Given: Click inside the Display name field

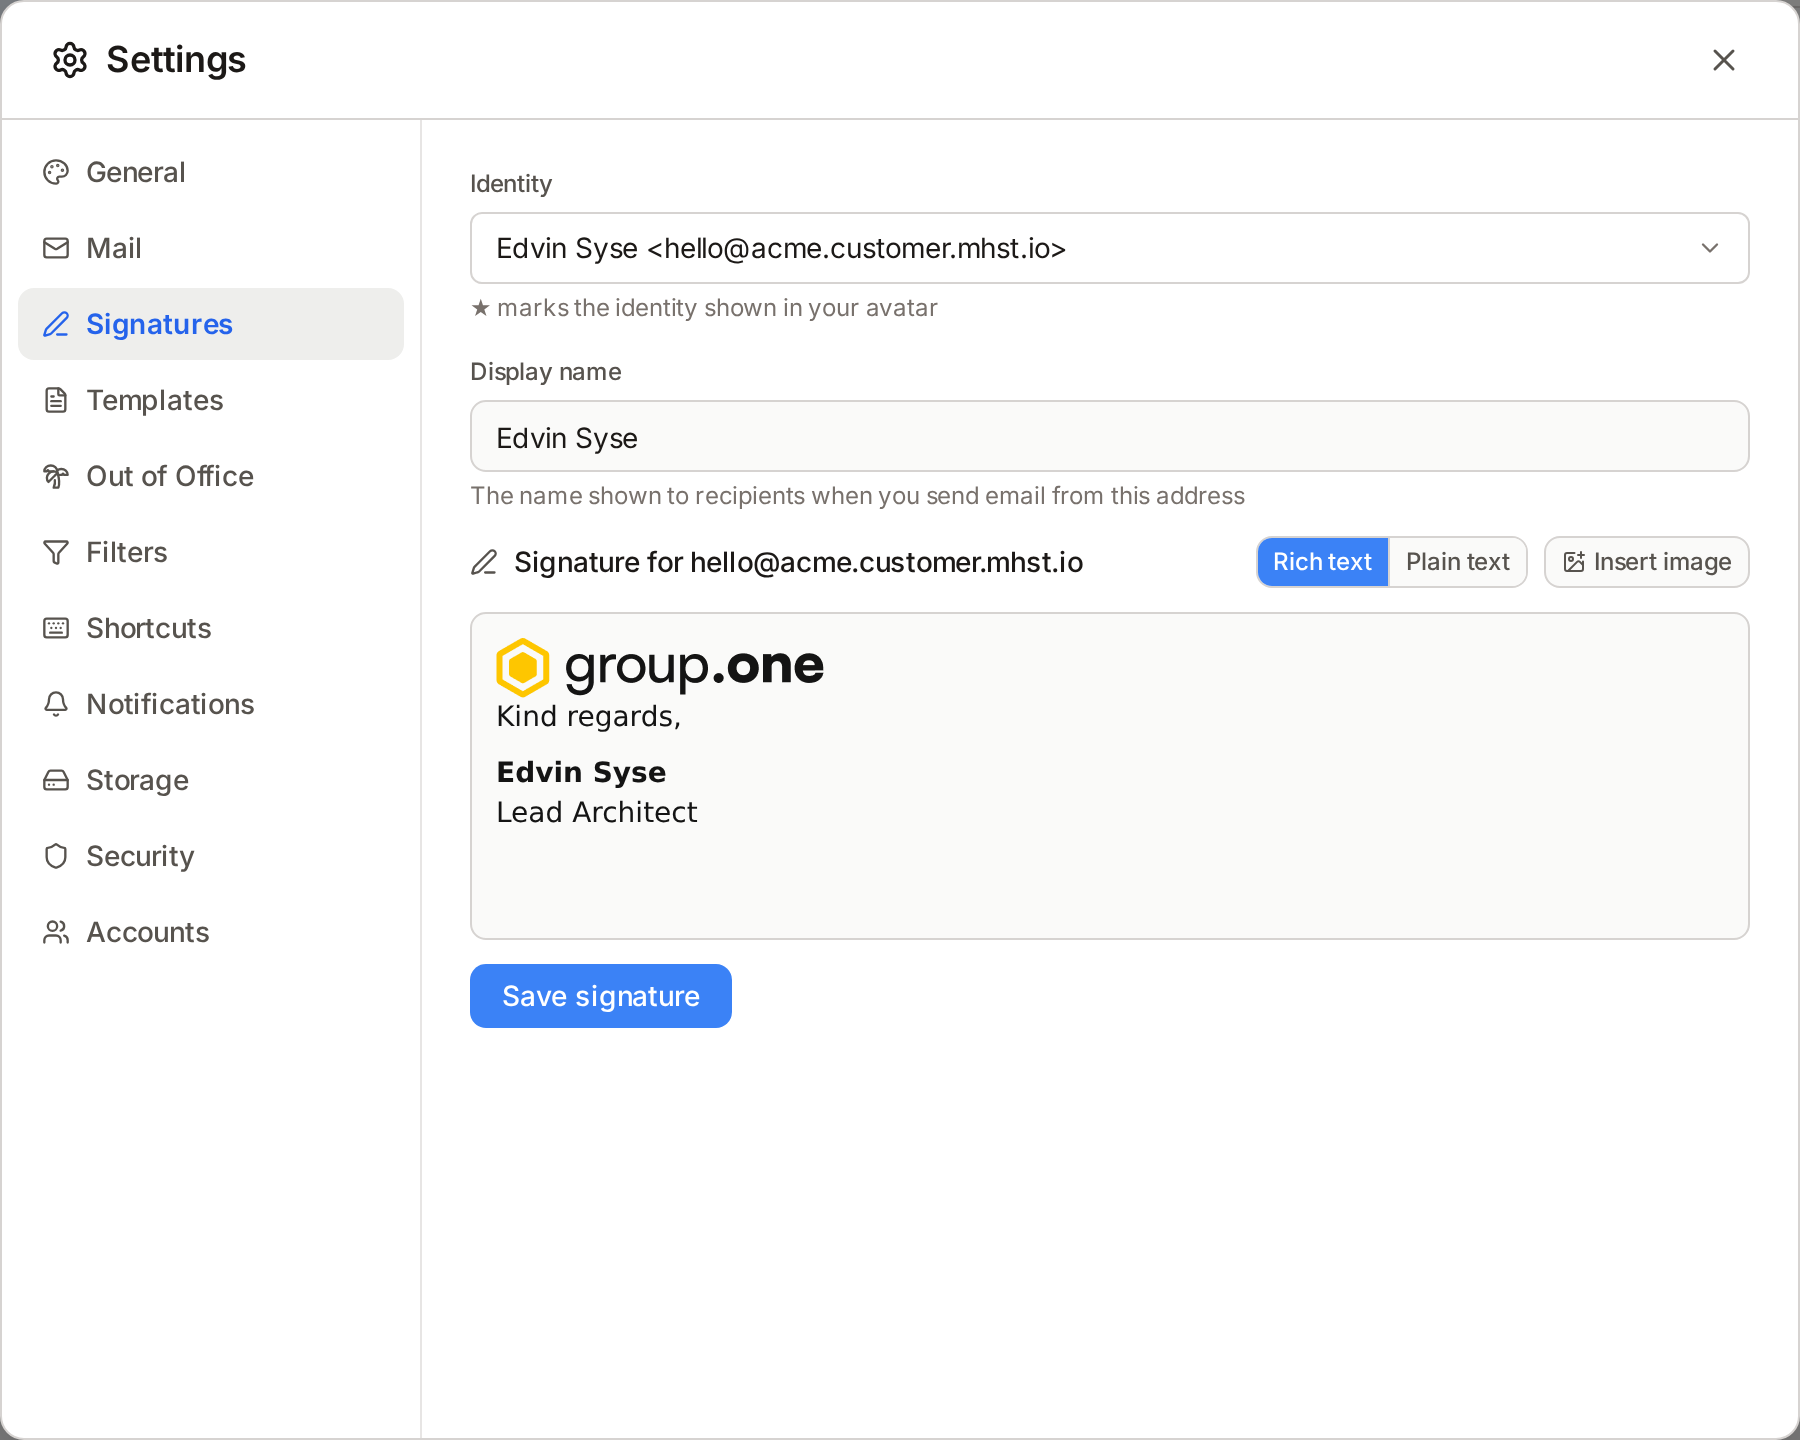Looking at the screenshot, I should [x=1109, y=436].
